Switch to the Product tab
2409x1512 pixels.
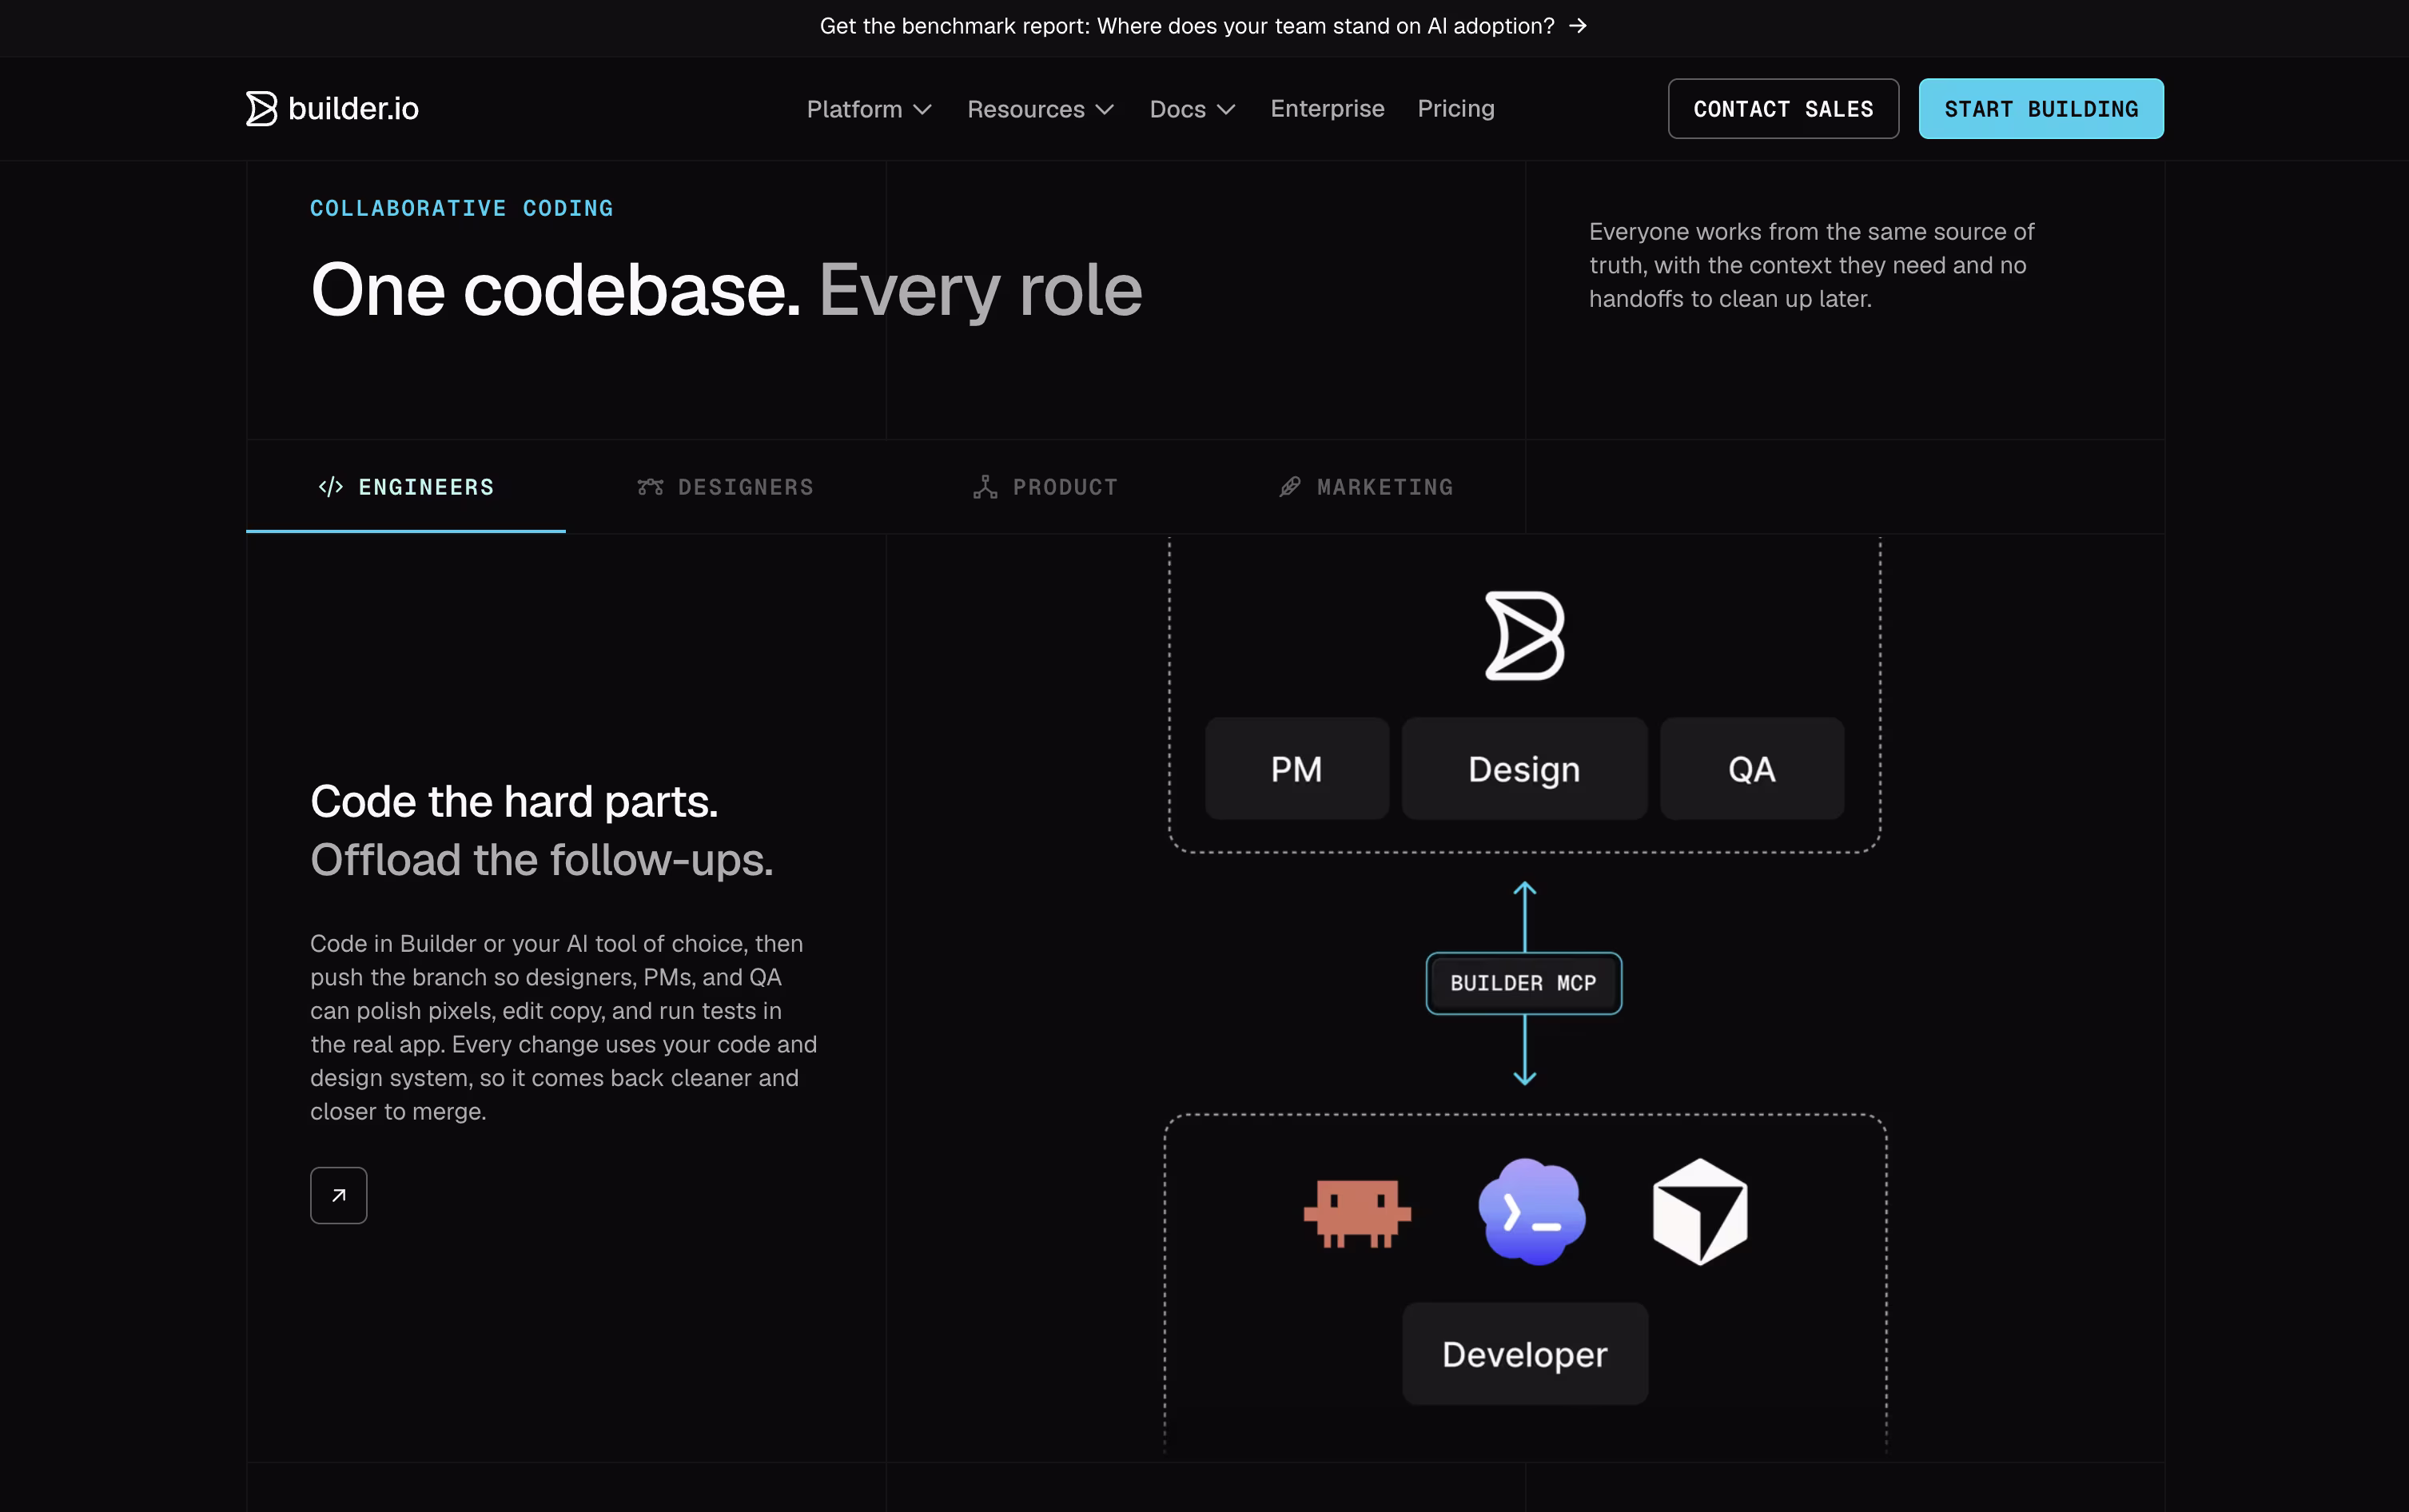coord(1046,487)
